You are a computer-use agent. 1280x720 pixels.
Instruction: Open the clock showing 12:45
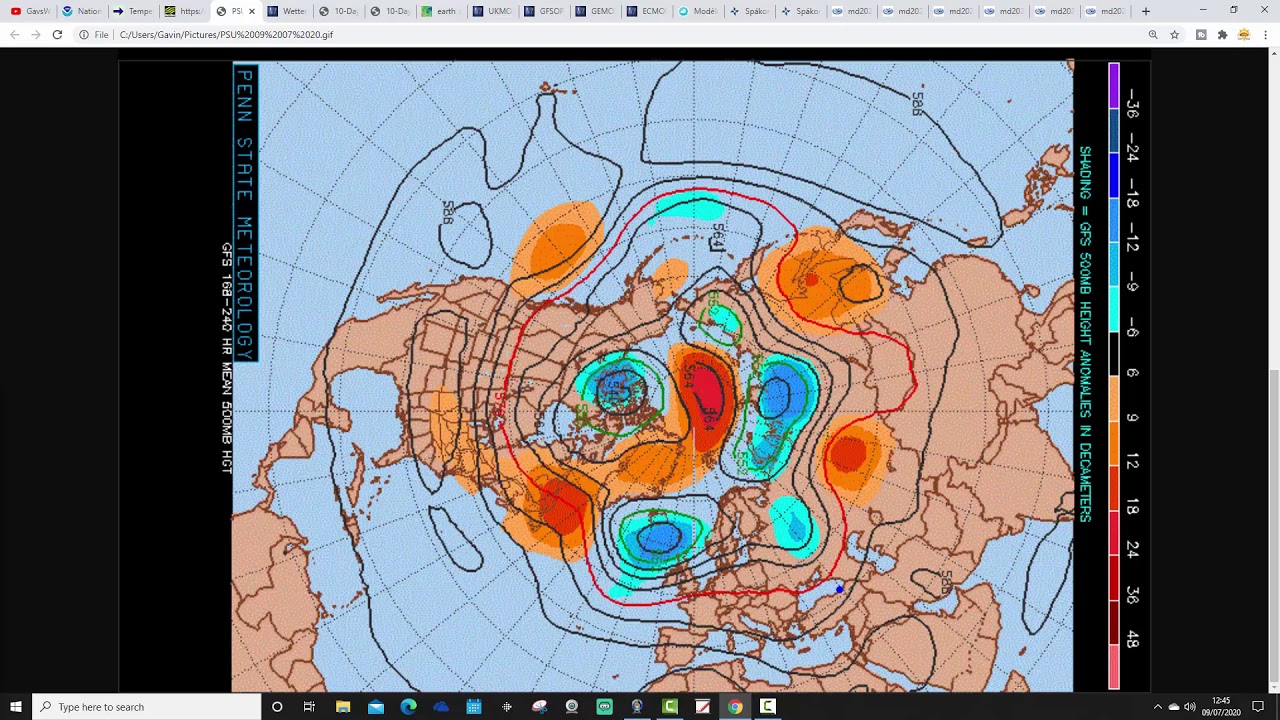coord(1220,707)
